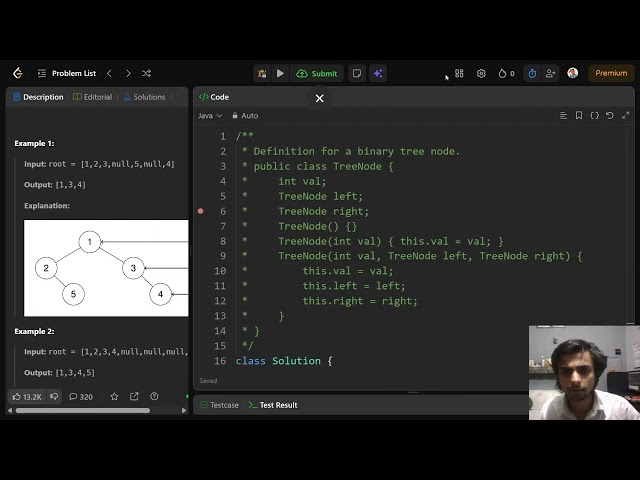This screenshot has height=480, width=640.
Task: Click the 'Example 2:' heading
Action: (34, 331)
